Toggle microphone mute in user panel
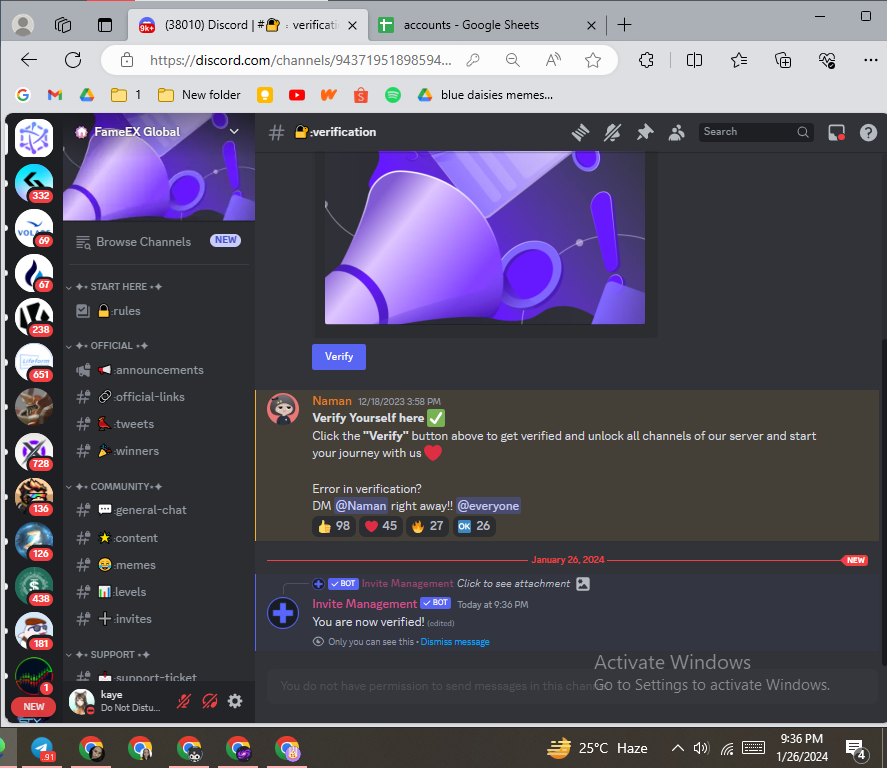 (184, 702)
